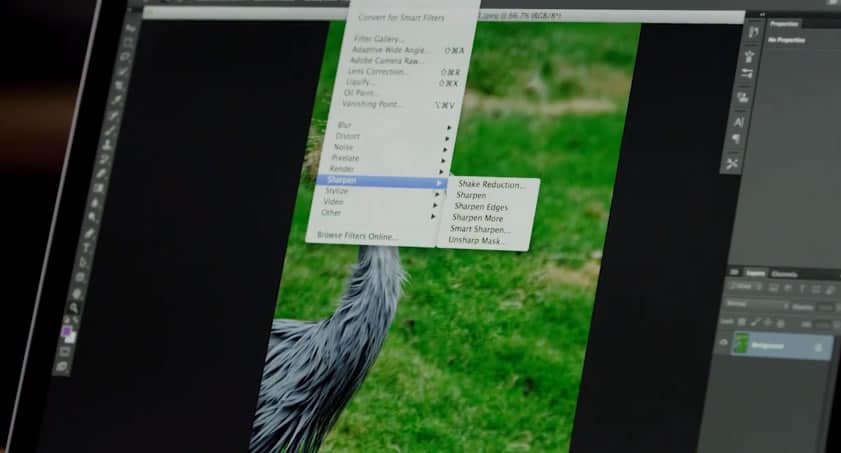Click the Properties panel tab
The image size is (841, 453).
coord(784,25)
